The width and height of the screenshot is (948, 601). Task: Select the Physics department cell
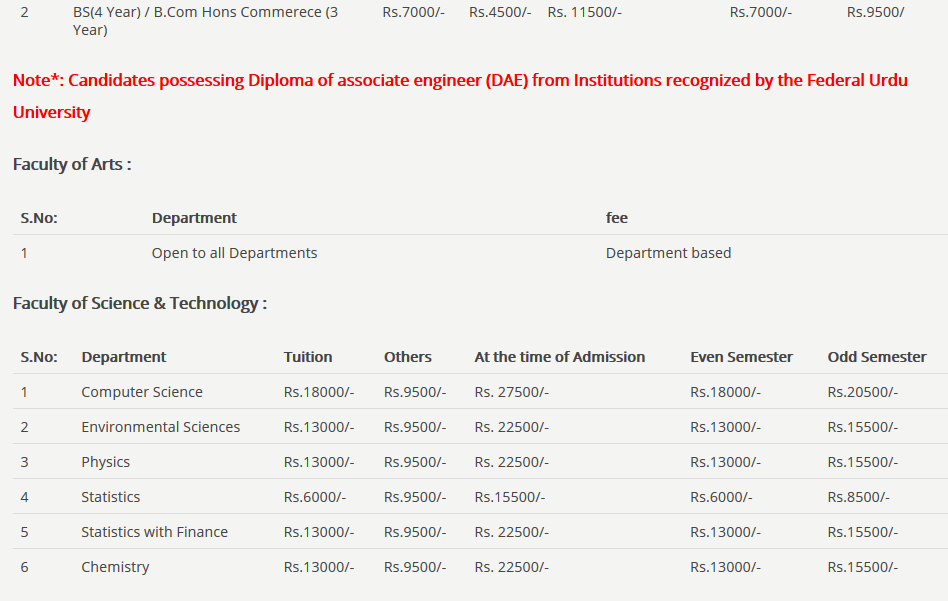[105, 462]
